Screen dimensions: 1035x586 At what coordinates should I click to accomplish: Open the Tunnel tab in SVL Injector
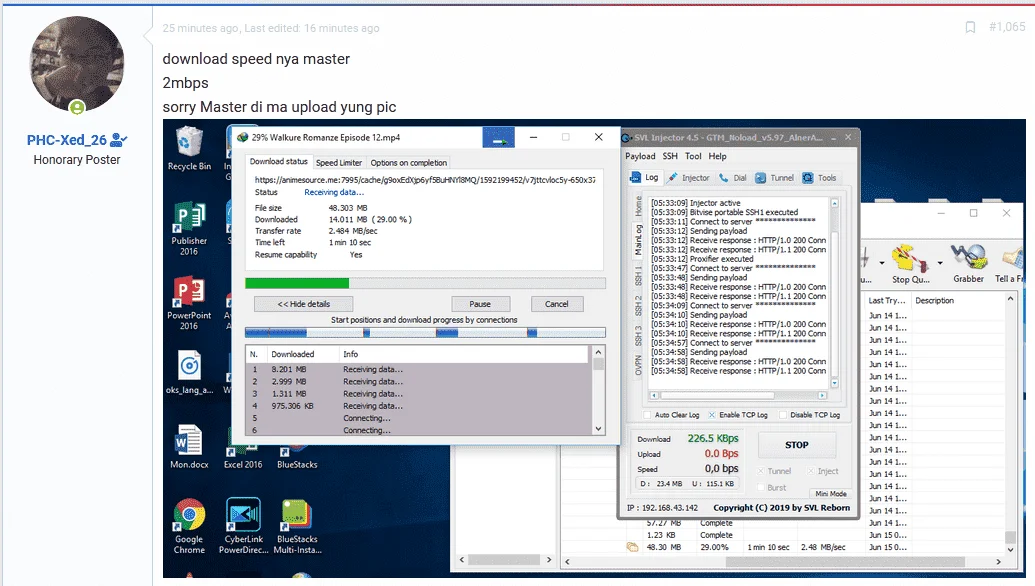[x=775, y=178]
